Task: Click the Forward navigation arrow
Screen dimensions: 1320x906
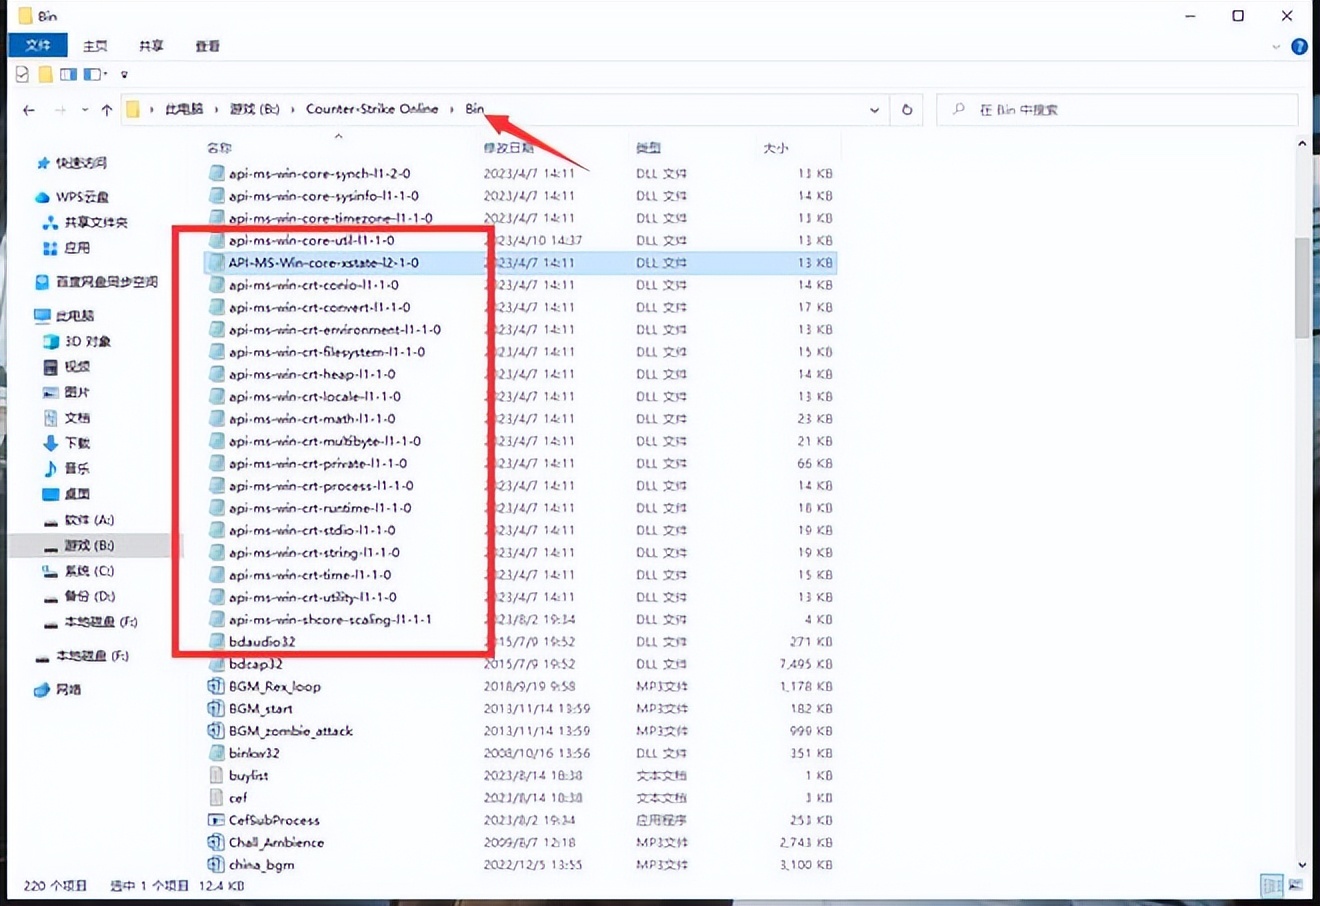Action: click(x=60, y=110)
